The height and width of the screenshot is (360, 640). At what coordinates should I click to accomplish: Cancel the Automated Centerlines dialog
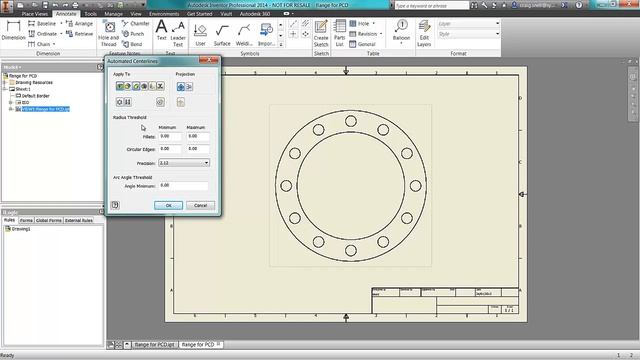[x=200, y=205]
